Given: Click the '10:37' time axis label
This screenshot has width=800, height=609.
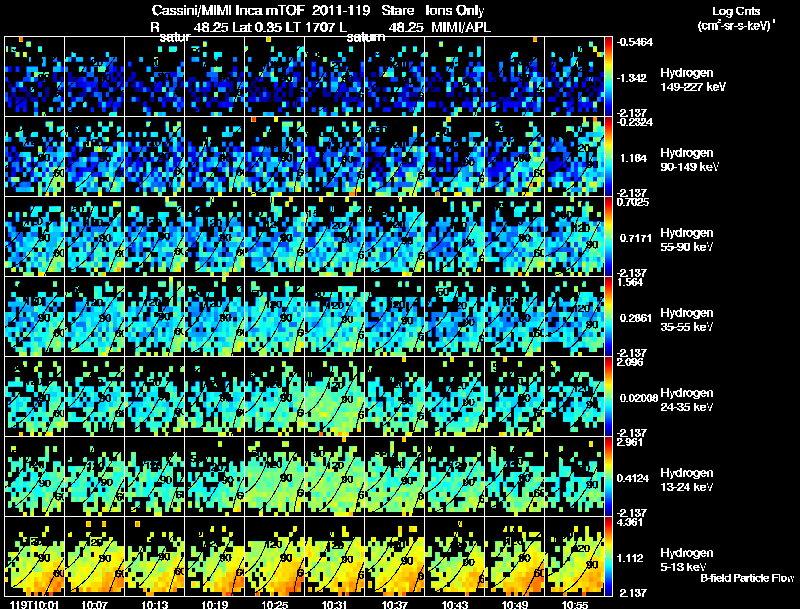Looking at the screenshot, I should click(x=394, y=604).
